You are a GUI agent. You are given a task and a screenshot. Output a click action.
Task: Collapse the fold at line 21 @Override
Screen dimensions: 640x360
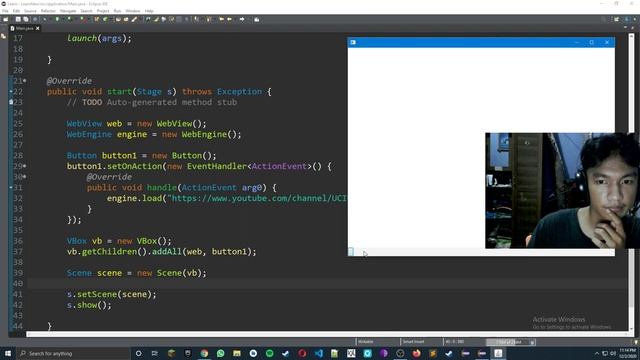pyautogui.click(x=24, y=81)
